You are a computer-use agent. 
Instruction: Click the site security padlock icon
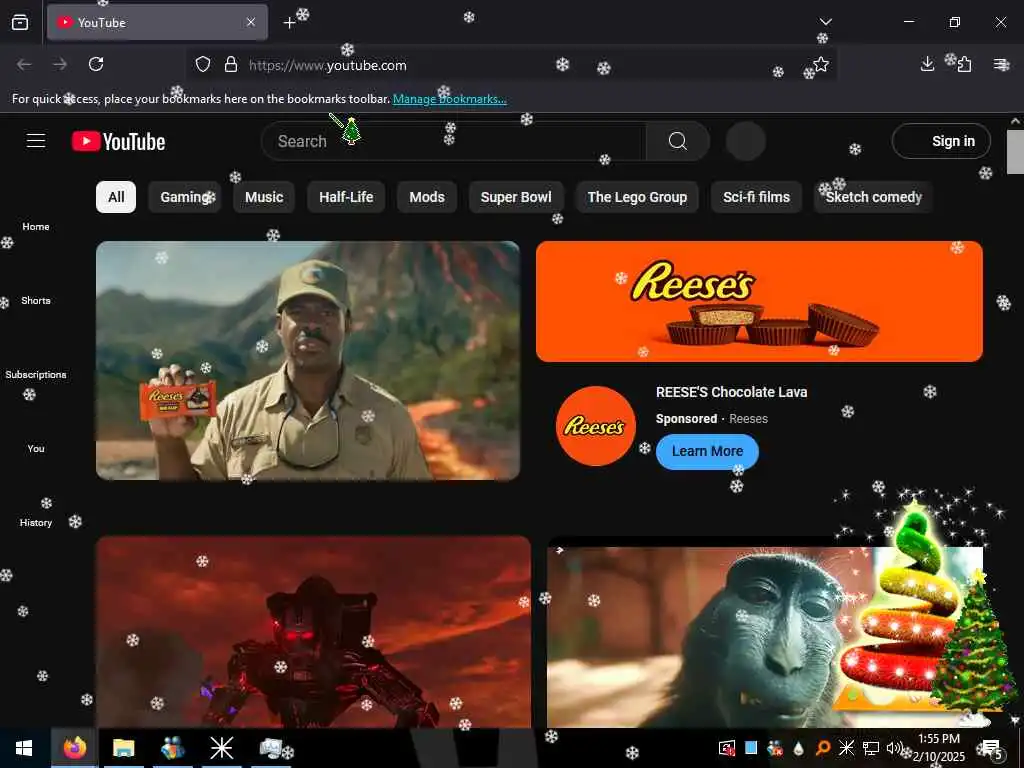click(231, 65)
